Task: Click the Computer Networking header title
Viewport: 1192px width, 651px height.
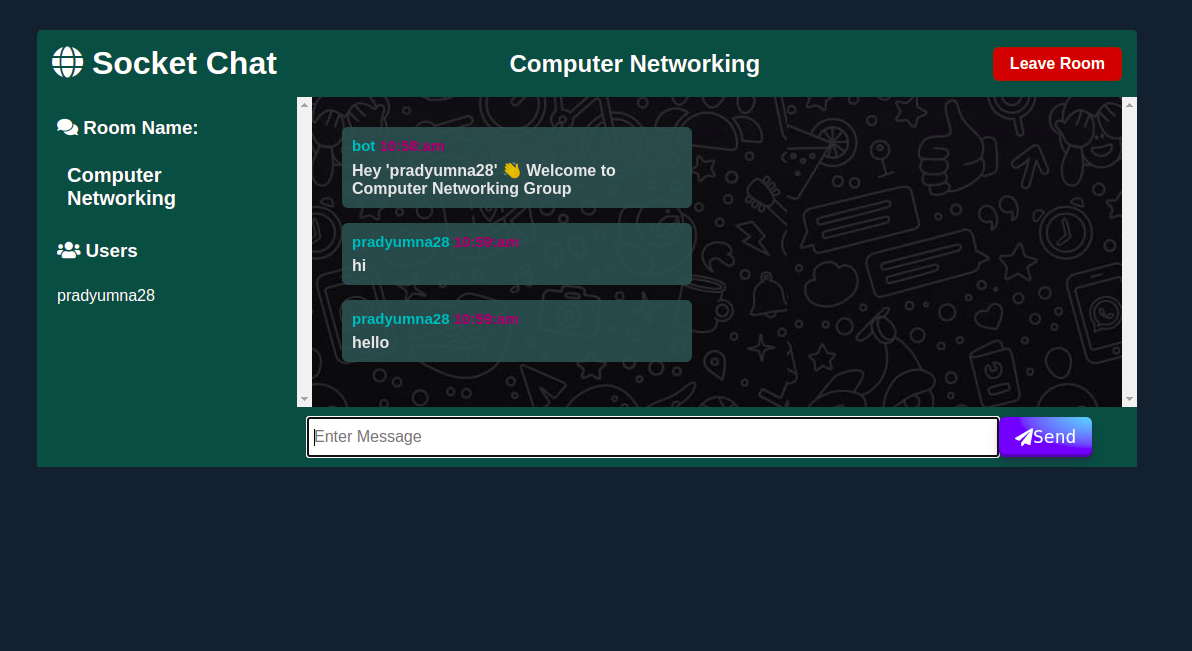Action: (x=634, y=64)
